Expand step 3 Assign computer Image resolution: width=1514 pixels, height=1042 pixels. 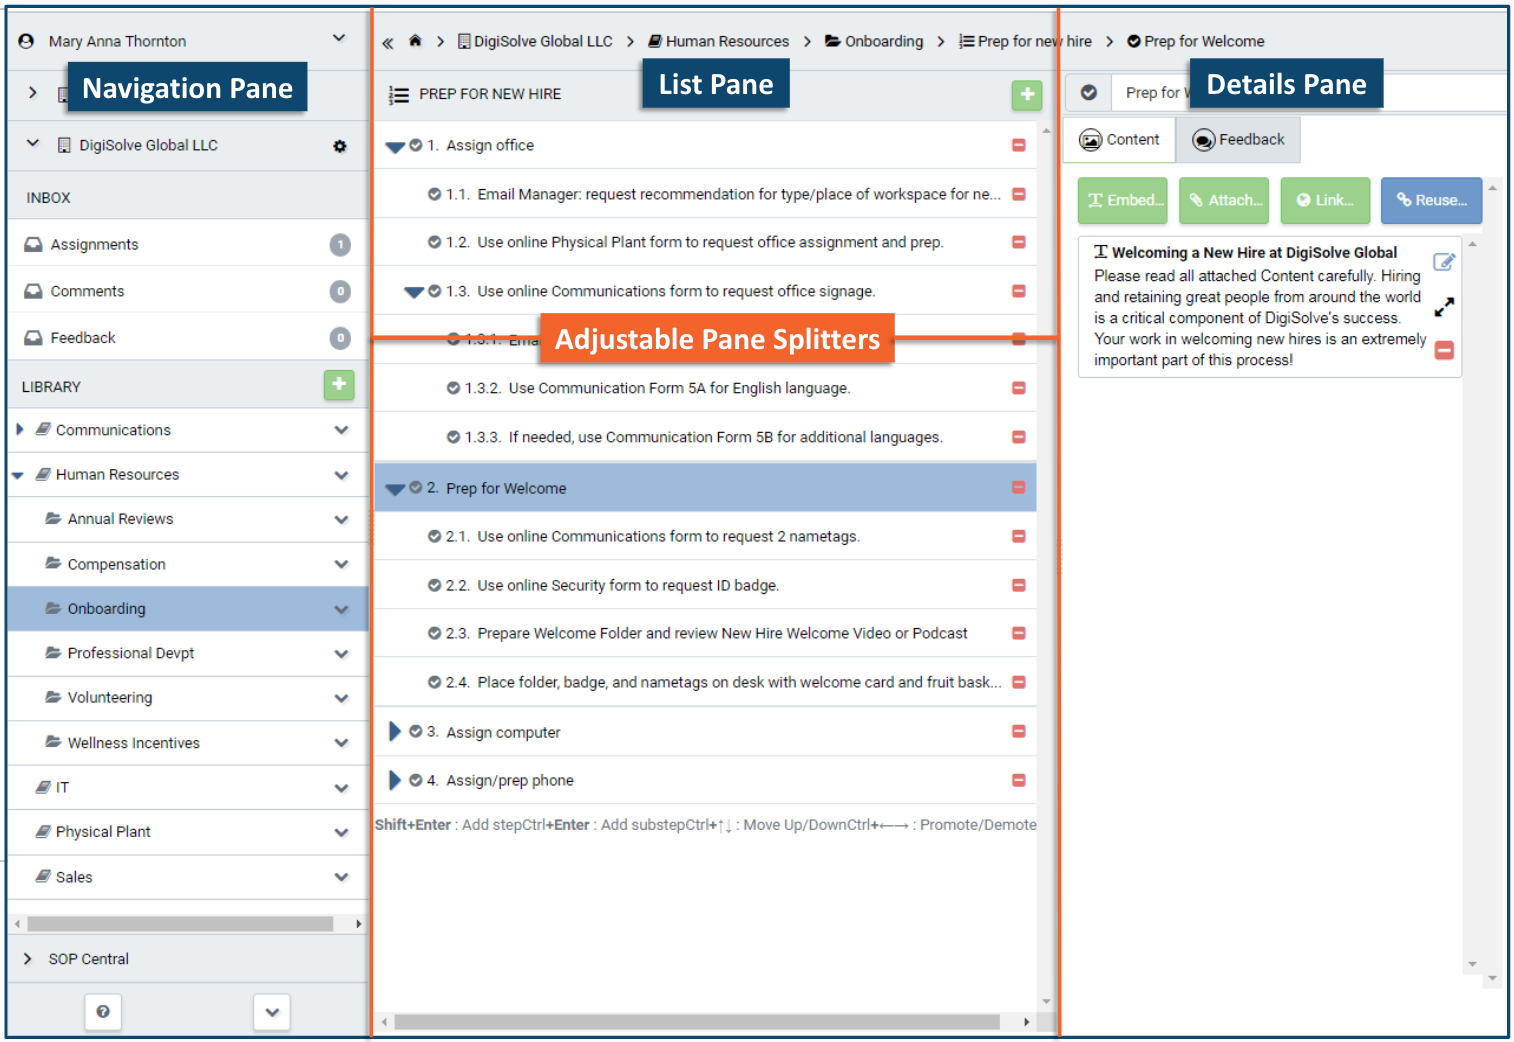395,731
